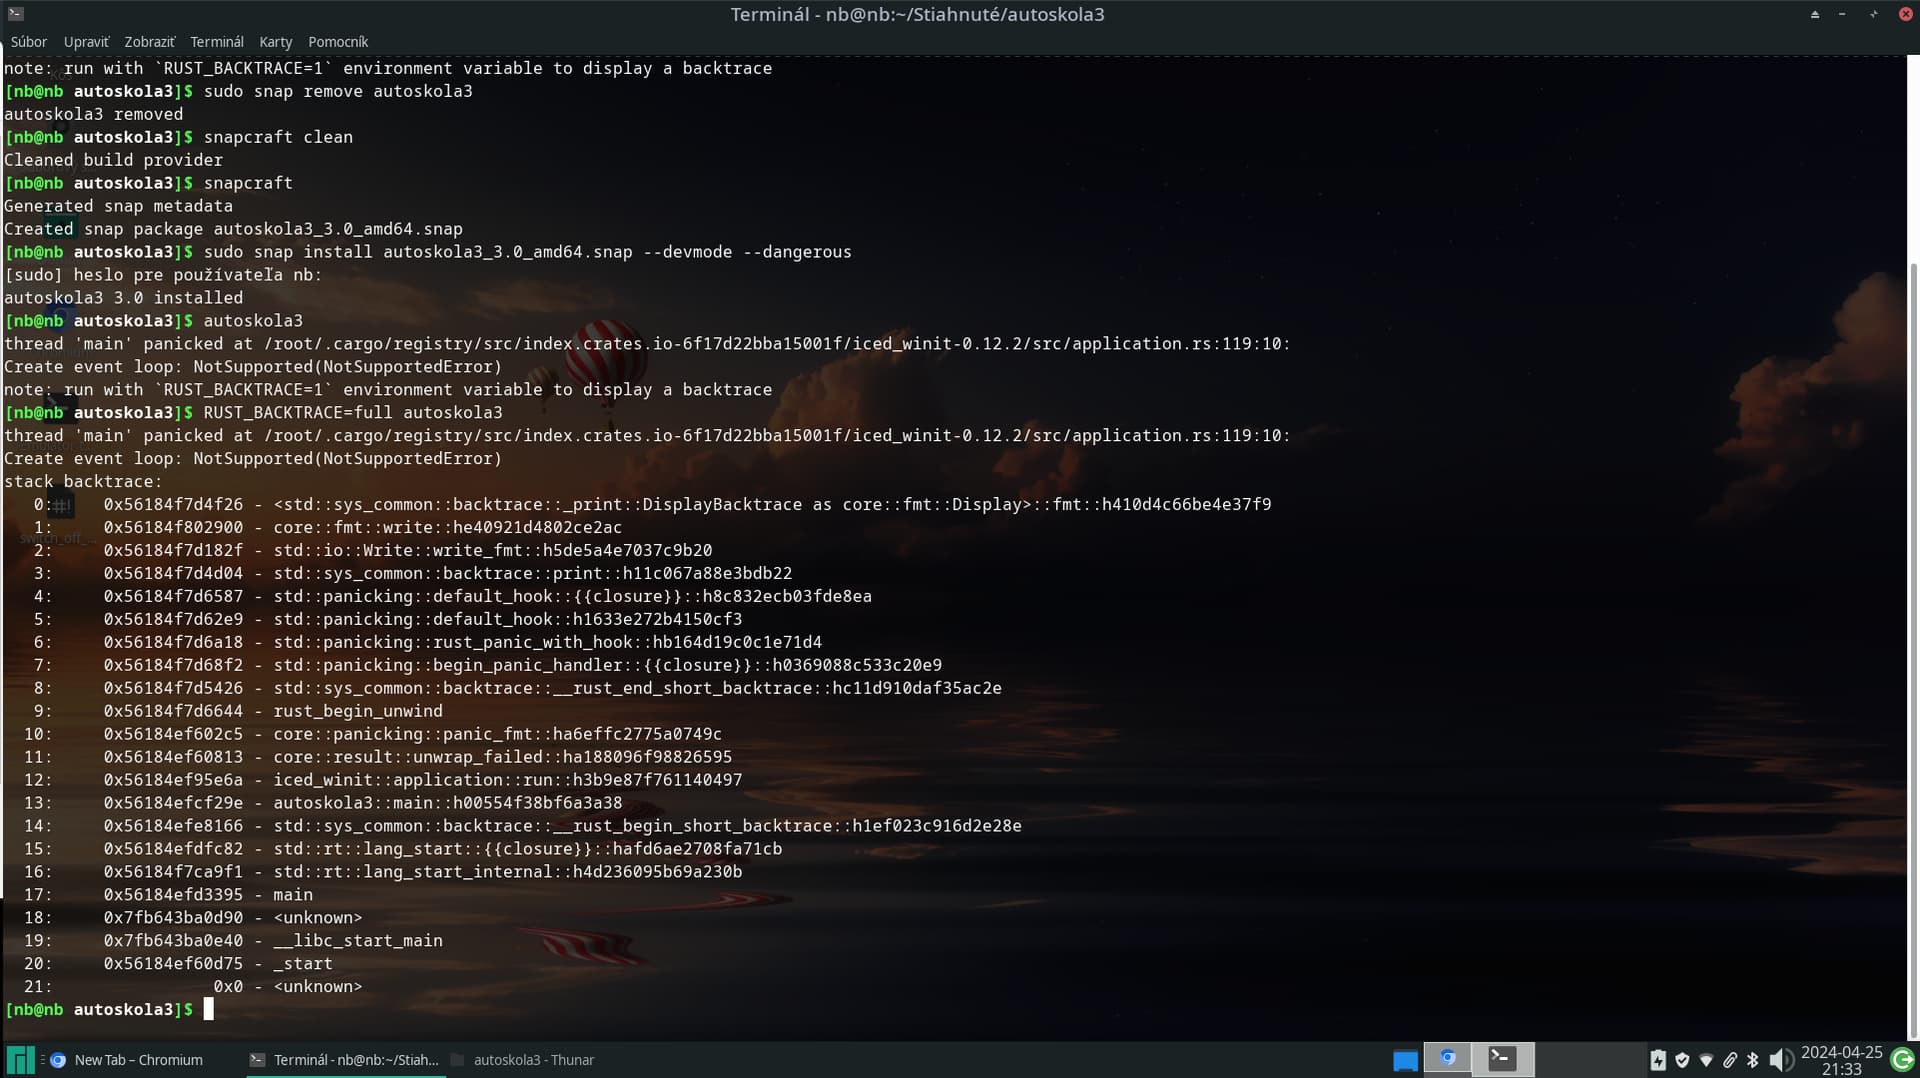
Task: Click the blue show desktop icon
Action: click(x=1405, y=1060)
